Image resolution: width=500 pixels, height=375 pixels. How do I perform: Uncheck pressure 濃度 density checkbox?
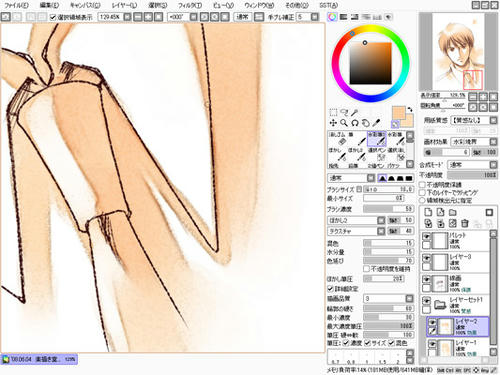coord(346,343)
